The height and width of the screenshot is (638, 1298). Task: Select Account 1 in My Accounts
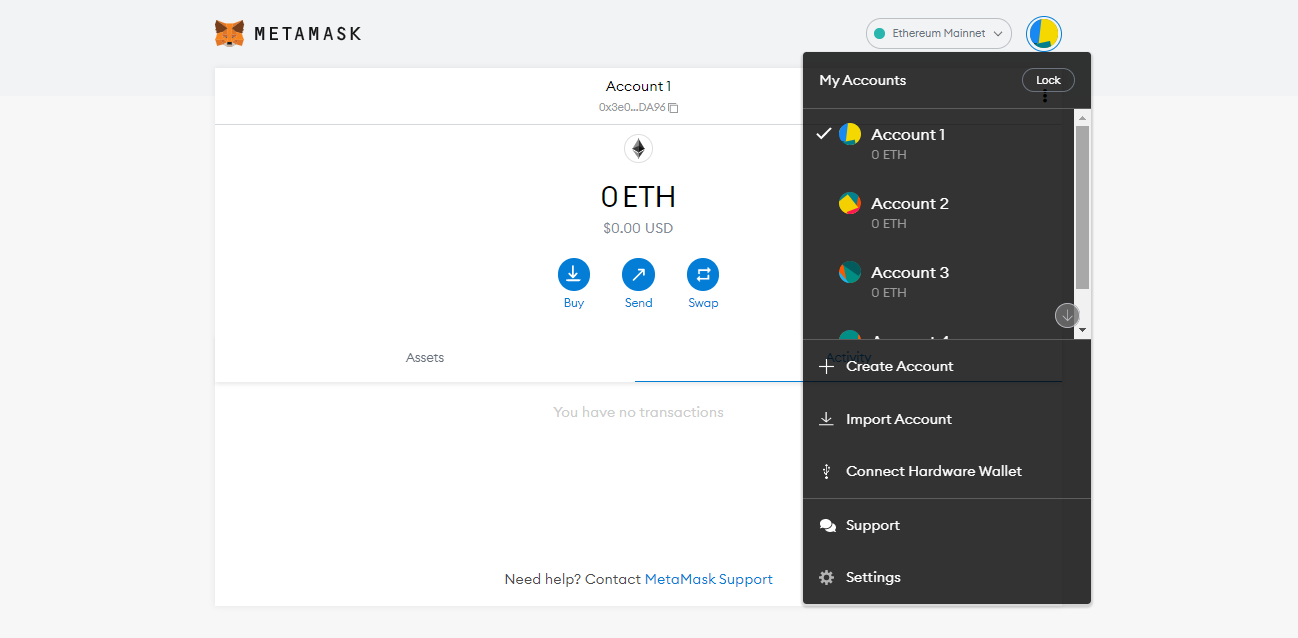pos(939,143)
